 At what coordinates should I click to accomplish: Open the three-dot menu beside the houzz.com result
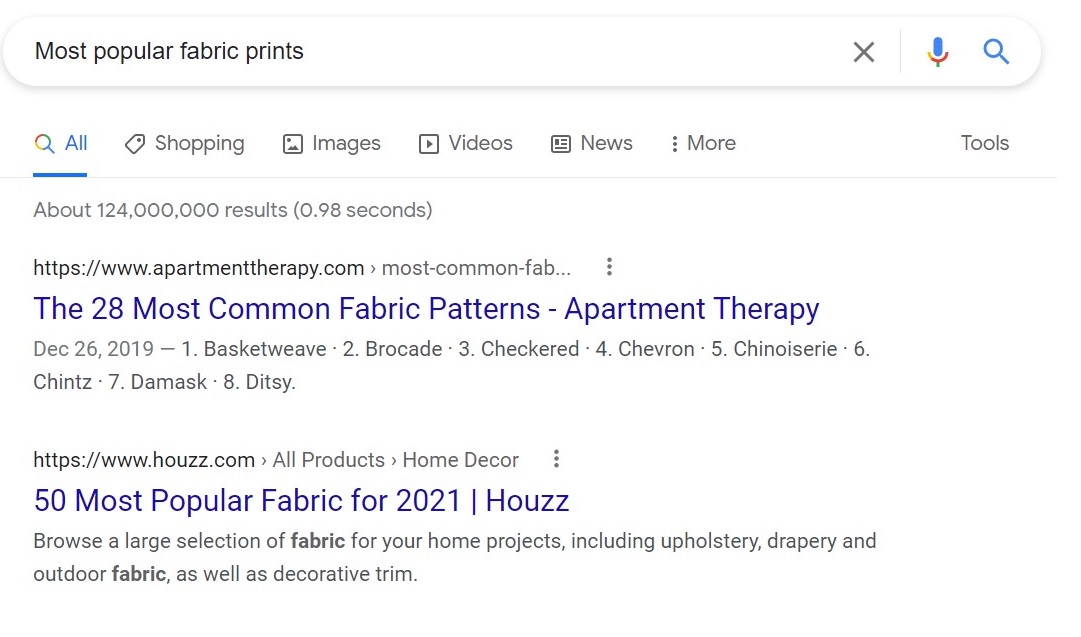pos(556,459)
